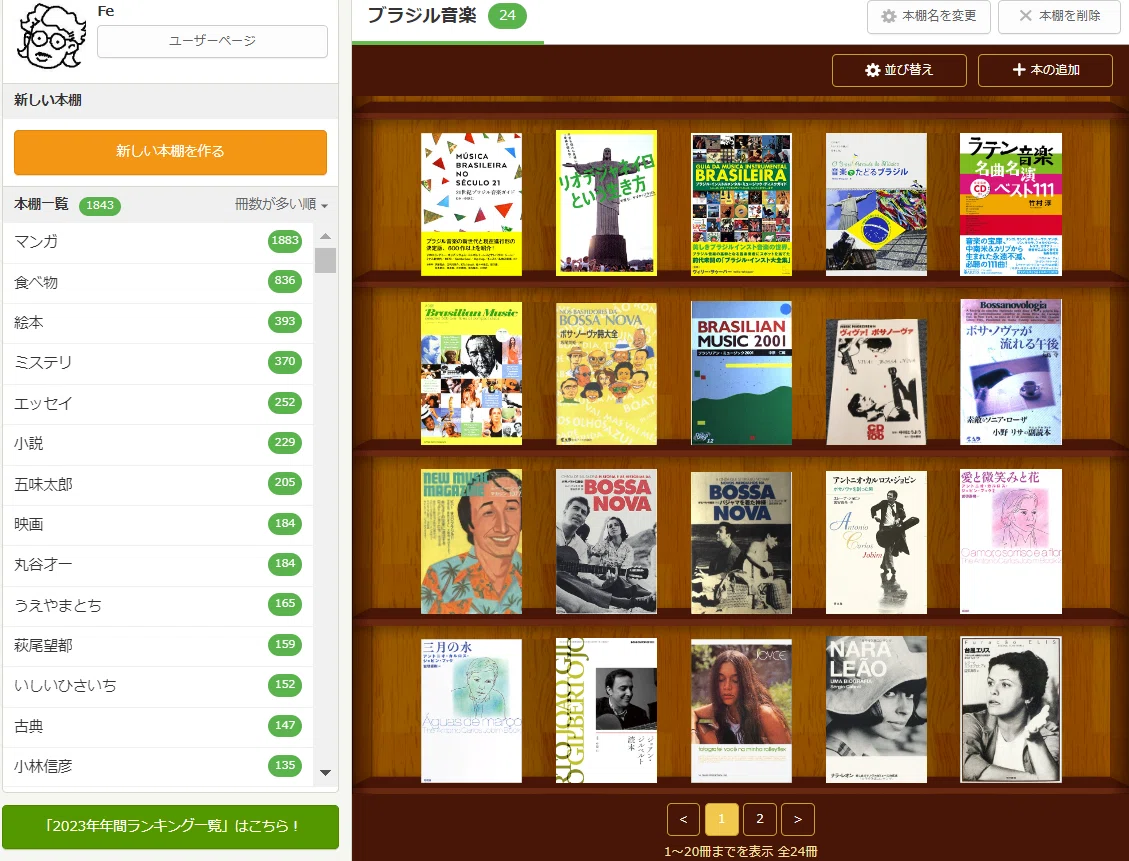The height and width of the screenshot is (861, 1129).
Task: Click the 本の追加 button
Action: (1045, 70)
